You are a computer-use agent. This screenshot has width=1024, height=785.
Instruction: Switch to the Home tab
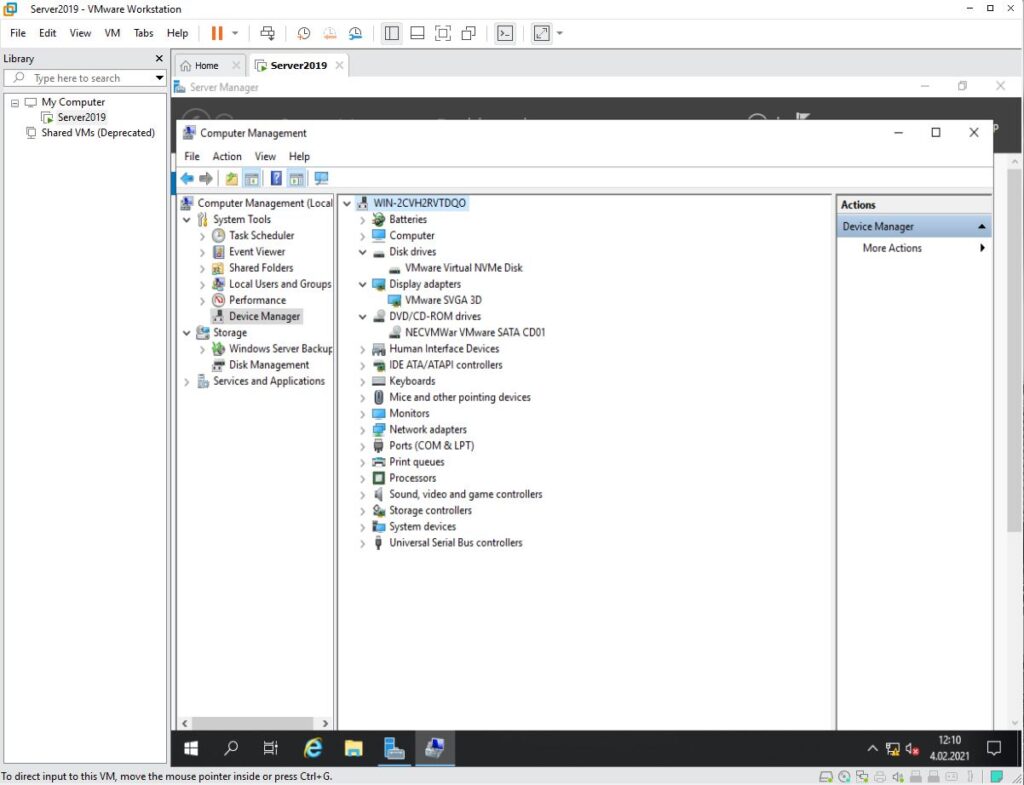pos(206,65)
